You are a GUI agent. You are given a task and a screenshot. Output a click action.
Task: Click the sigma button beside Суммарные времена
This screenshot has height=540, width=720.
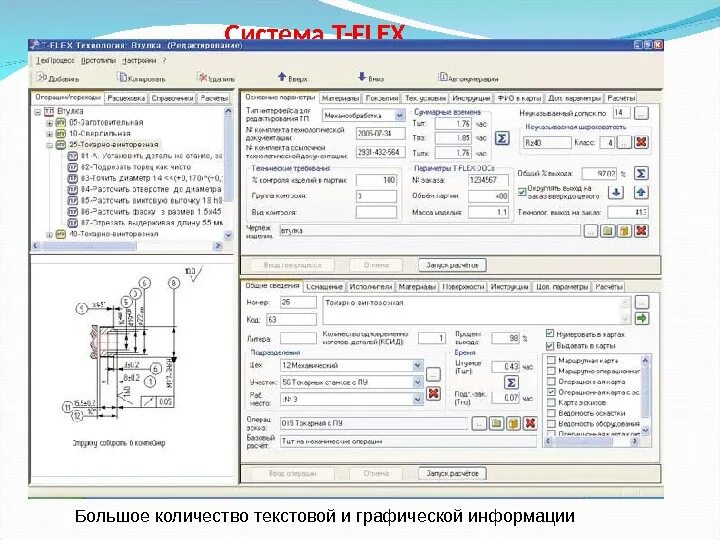pos(502,138)
